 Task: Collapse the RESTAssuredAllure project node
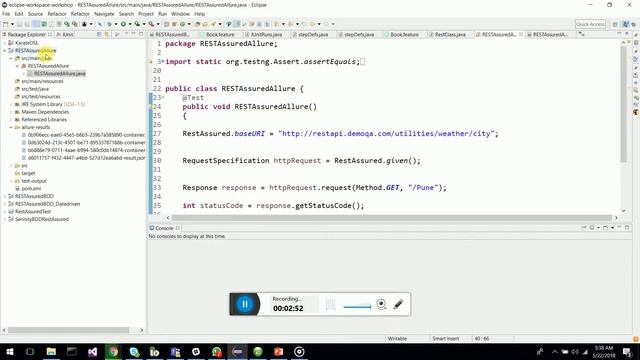point(4,51)
